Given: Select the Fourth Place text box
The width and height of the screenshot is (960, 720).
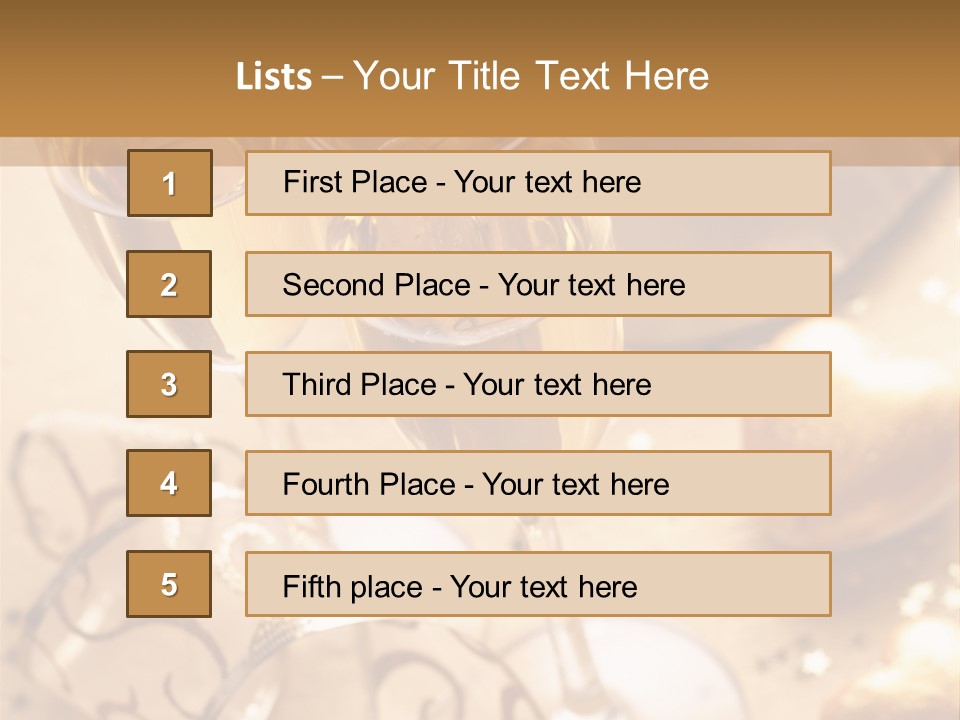Looking at the screenshot, I should (x=538, y=483).
